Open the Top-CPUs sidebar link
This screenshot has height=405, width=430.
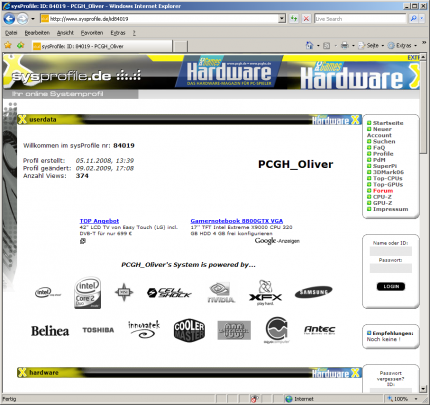click(x=388, y=178)
